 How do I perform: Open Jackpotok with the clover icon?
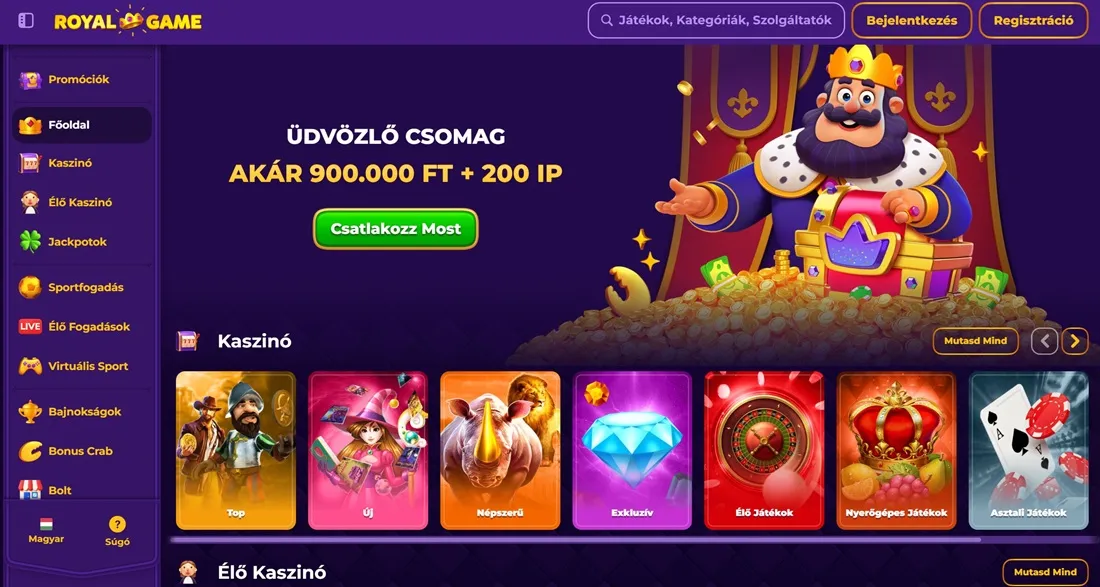(x=30, y=242)
